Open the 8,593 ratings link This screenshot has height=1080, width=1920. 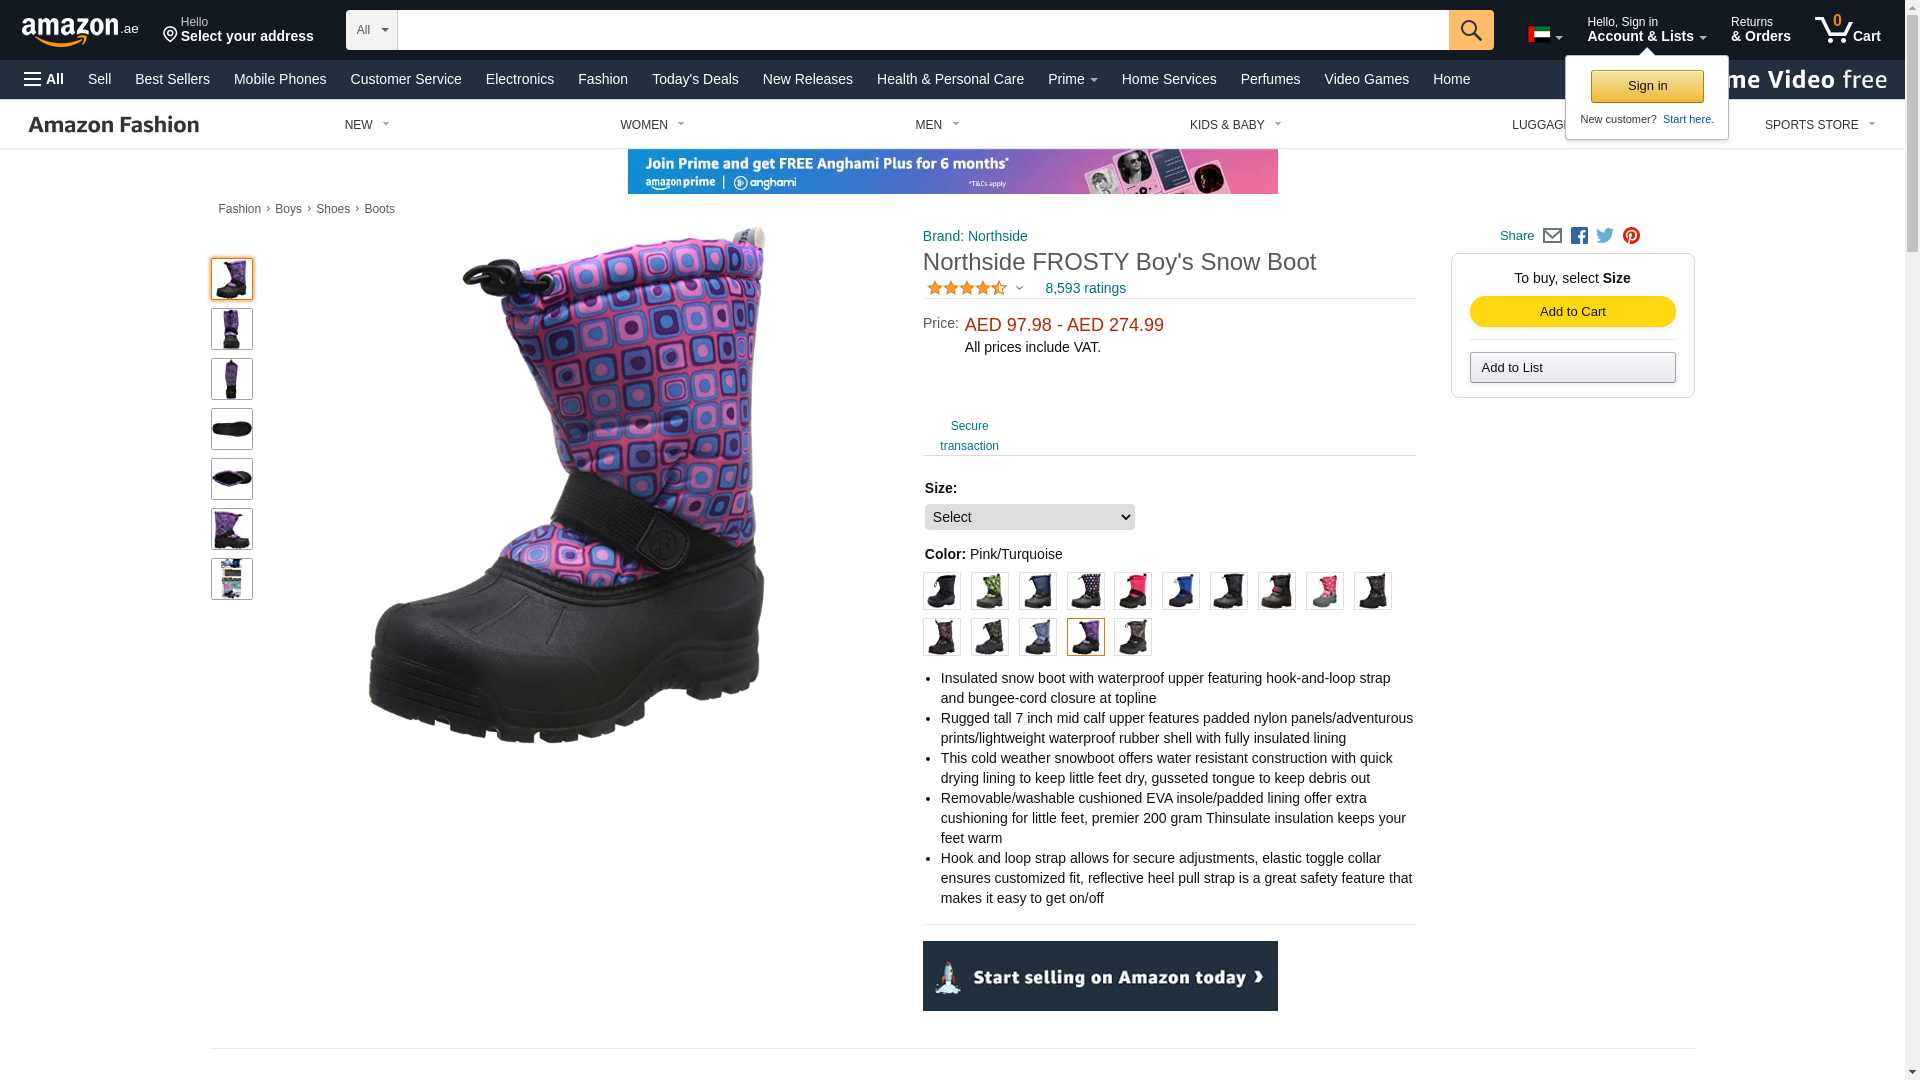click(1085, 288)
